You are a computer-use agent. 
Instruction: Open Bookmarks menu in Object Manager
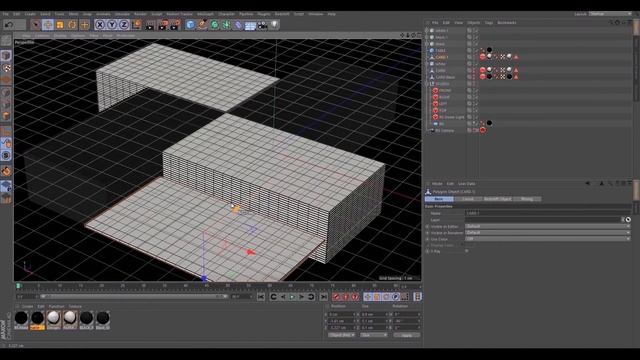coord(507,23)
